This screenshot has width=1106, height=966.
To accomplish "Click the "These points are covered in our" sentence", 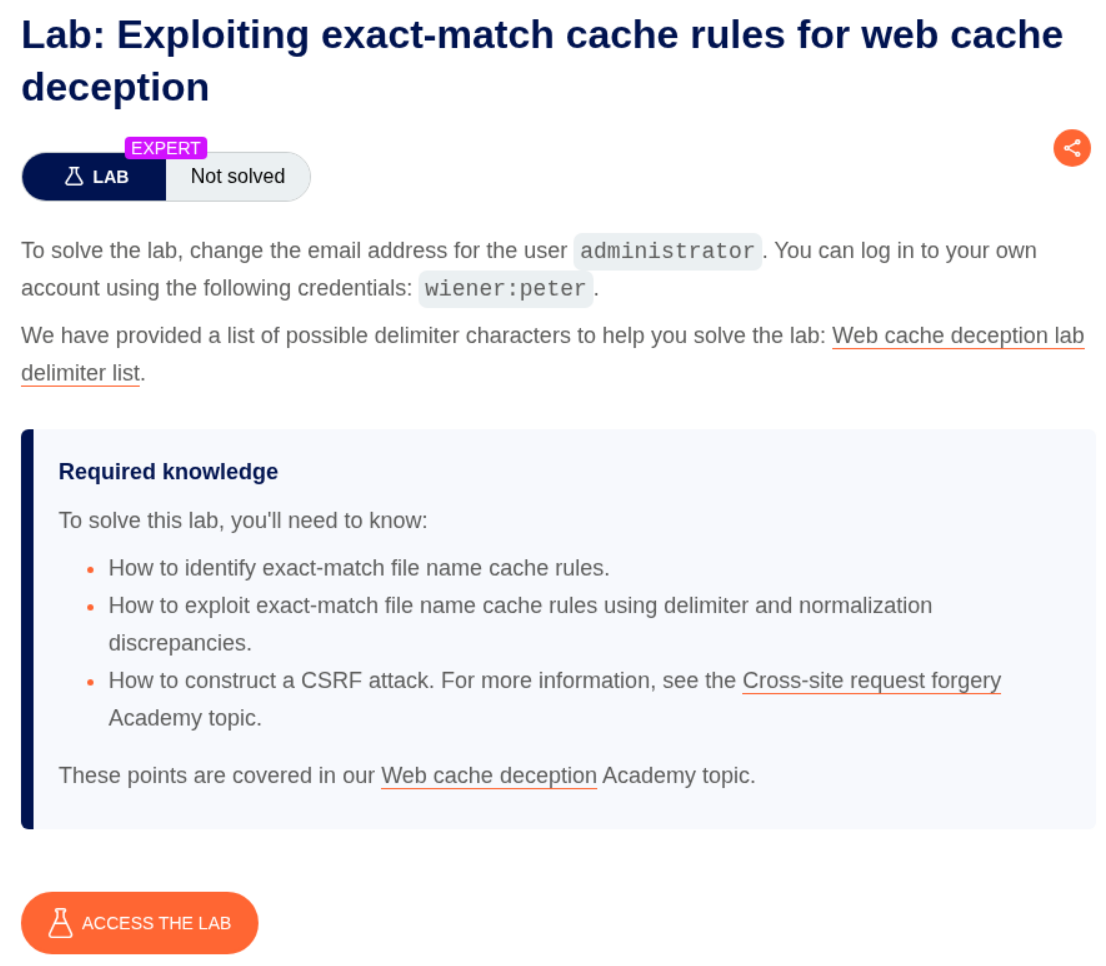I will (217, 775).
